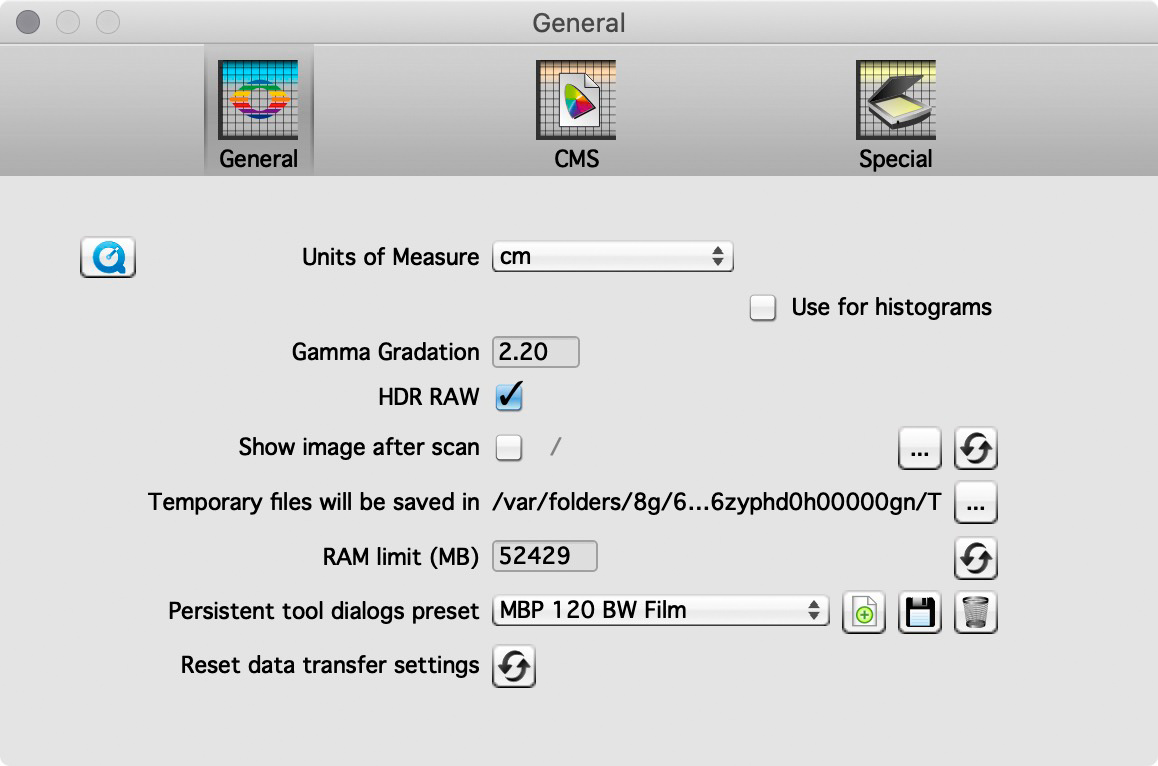Switch to the CMS tab
Image resolution: width=1158 pixels, height=766 pixels.
click(x=576, y=114)
